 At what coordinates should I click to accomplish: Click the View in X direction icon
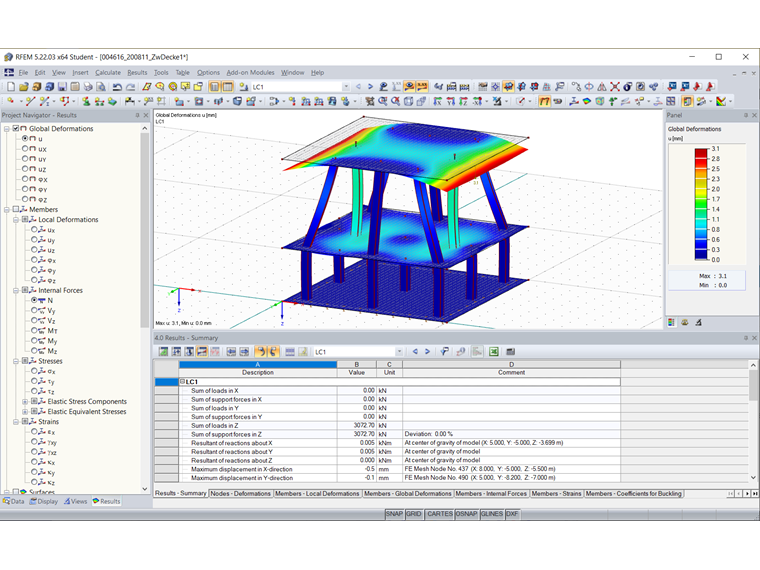437,101
